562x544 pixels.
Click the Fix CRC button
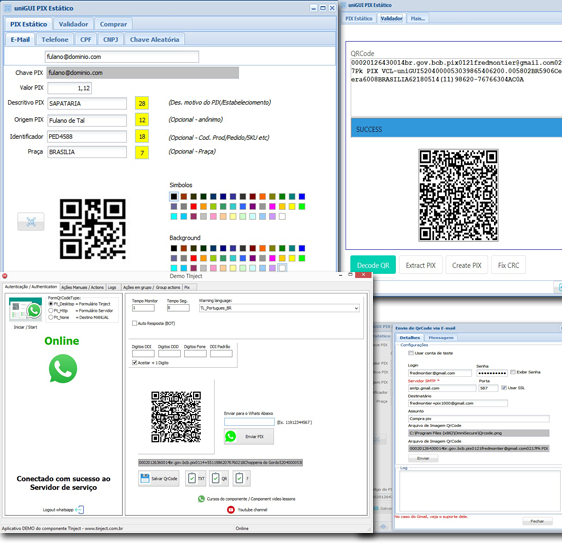coord(508,265)
